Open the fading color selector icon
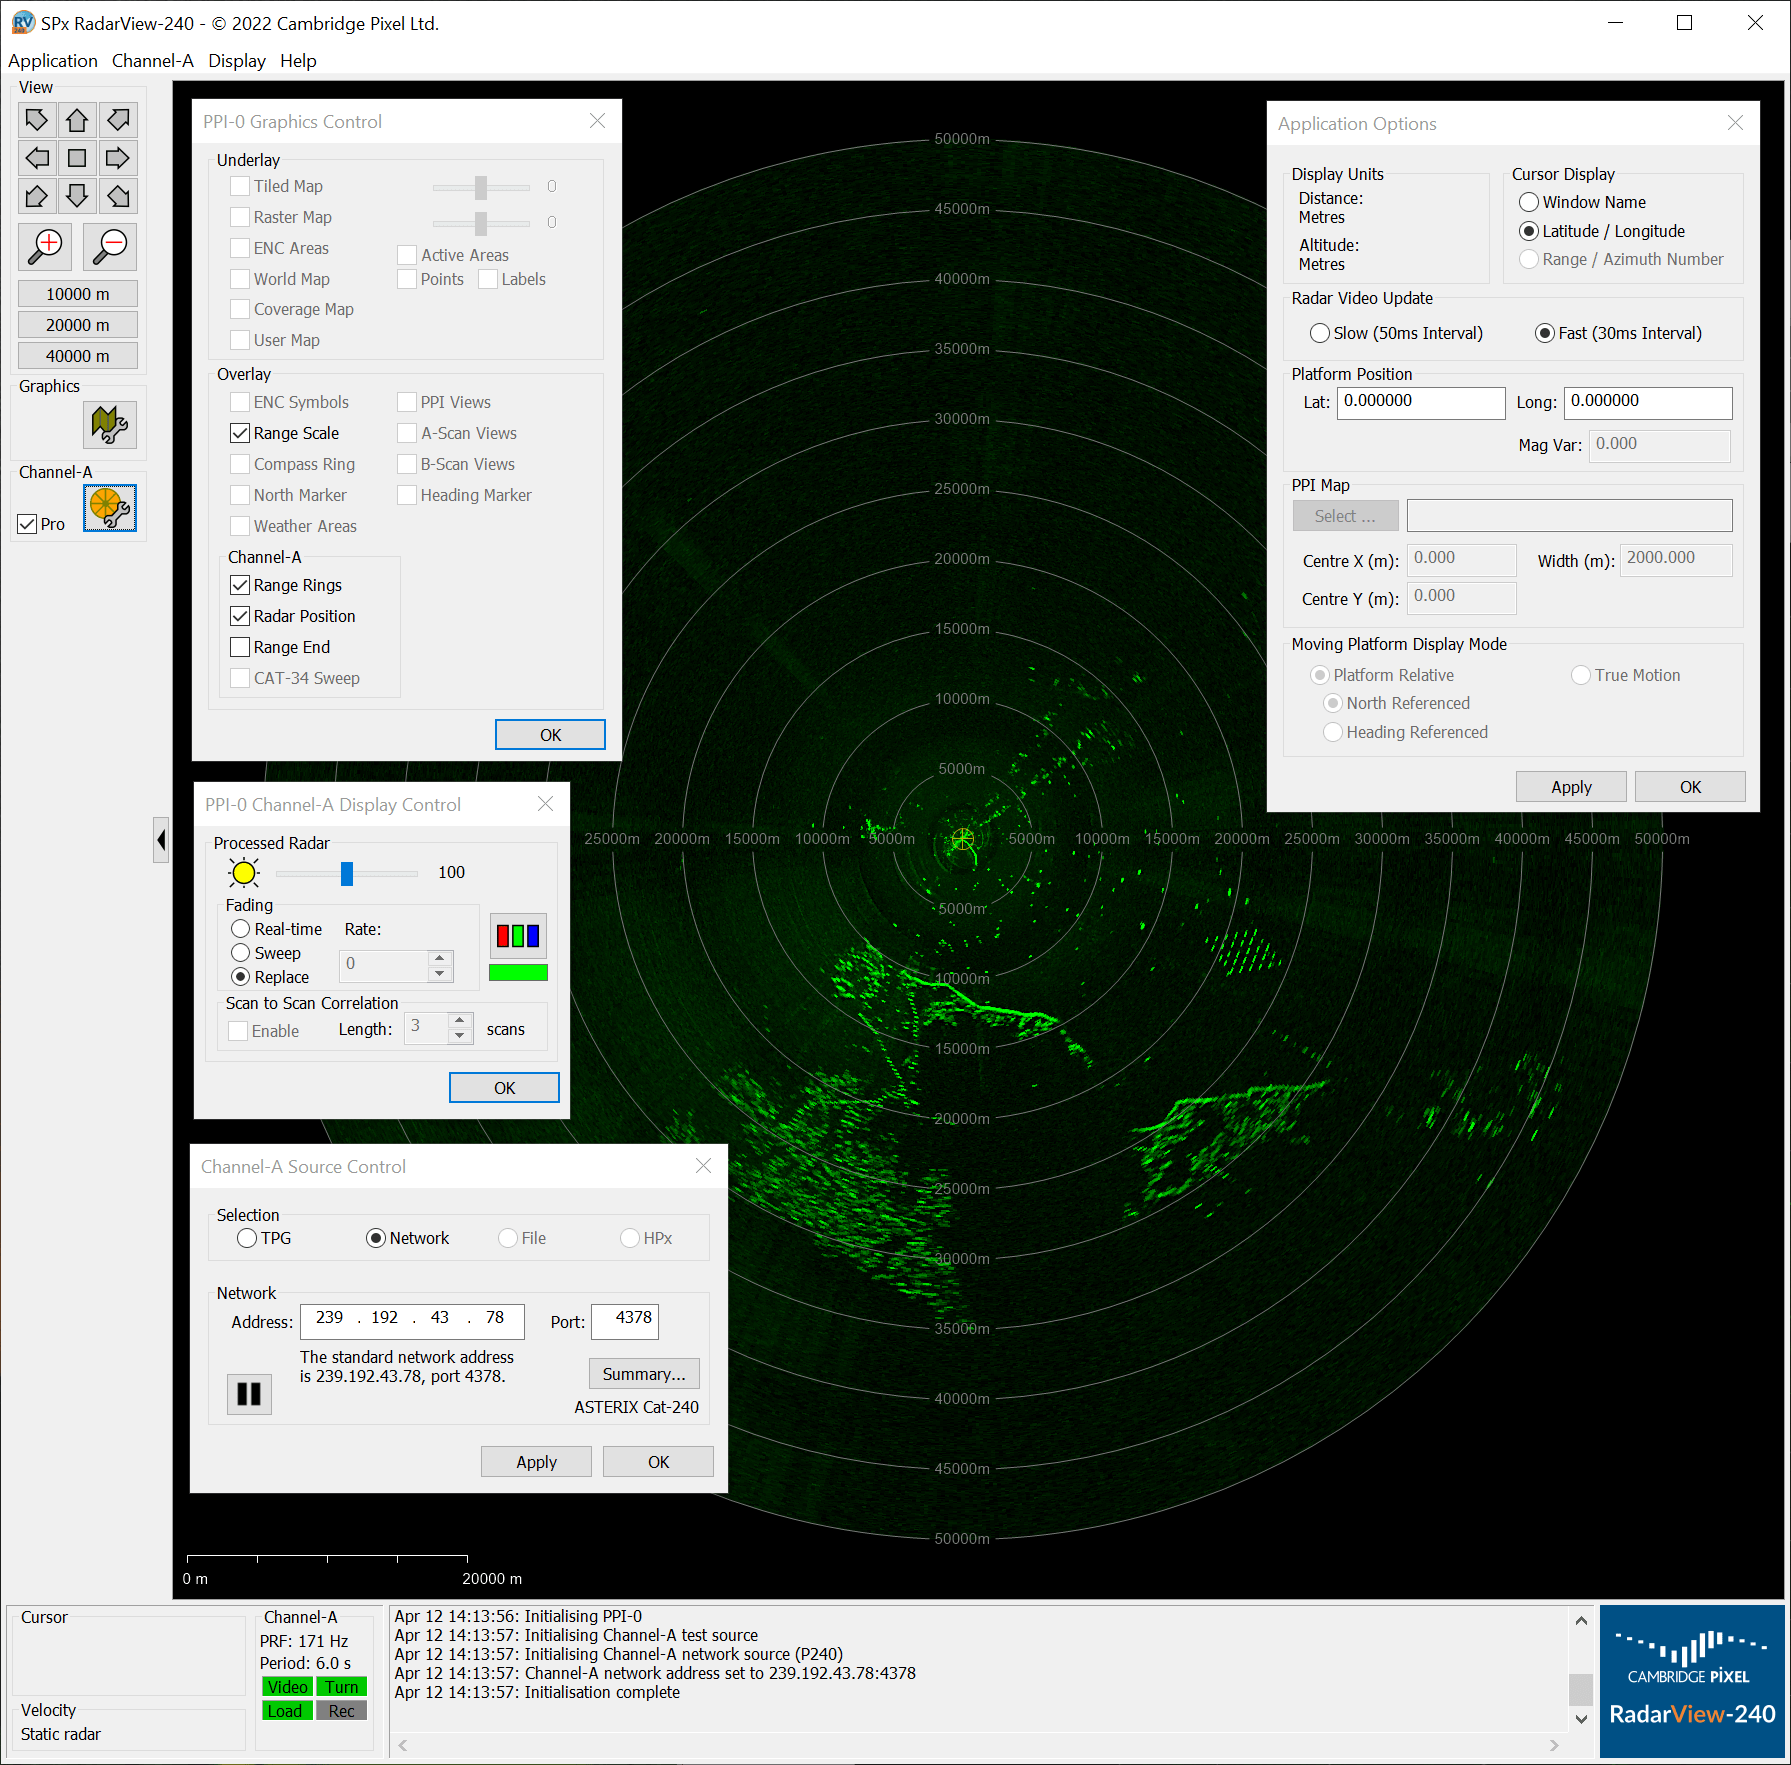 tap(517, 935)
